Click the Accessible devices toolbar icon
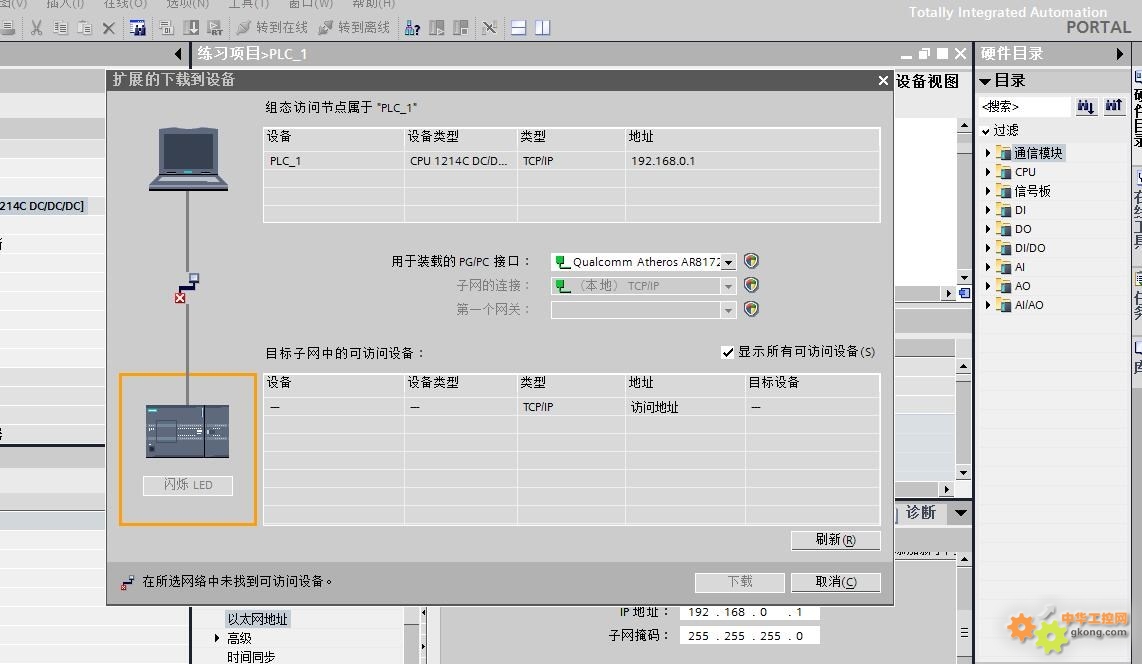Screen dimensions: 1142x664 pyautogui.click(x=412, y=28)
